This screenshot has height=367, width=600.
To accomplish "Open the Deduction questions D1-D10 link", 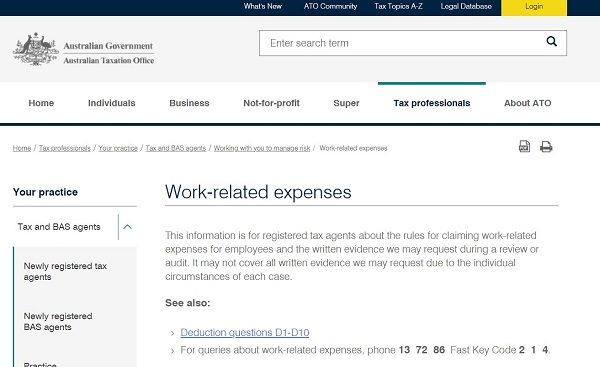I will coord(245,333).
